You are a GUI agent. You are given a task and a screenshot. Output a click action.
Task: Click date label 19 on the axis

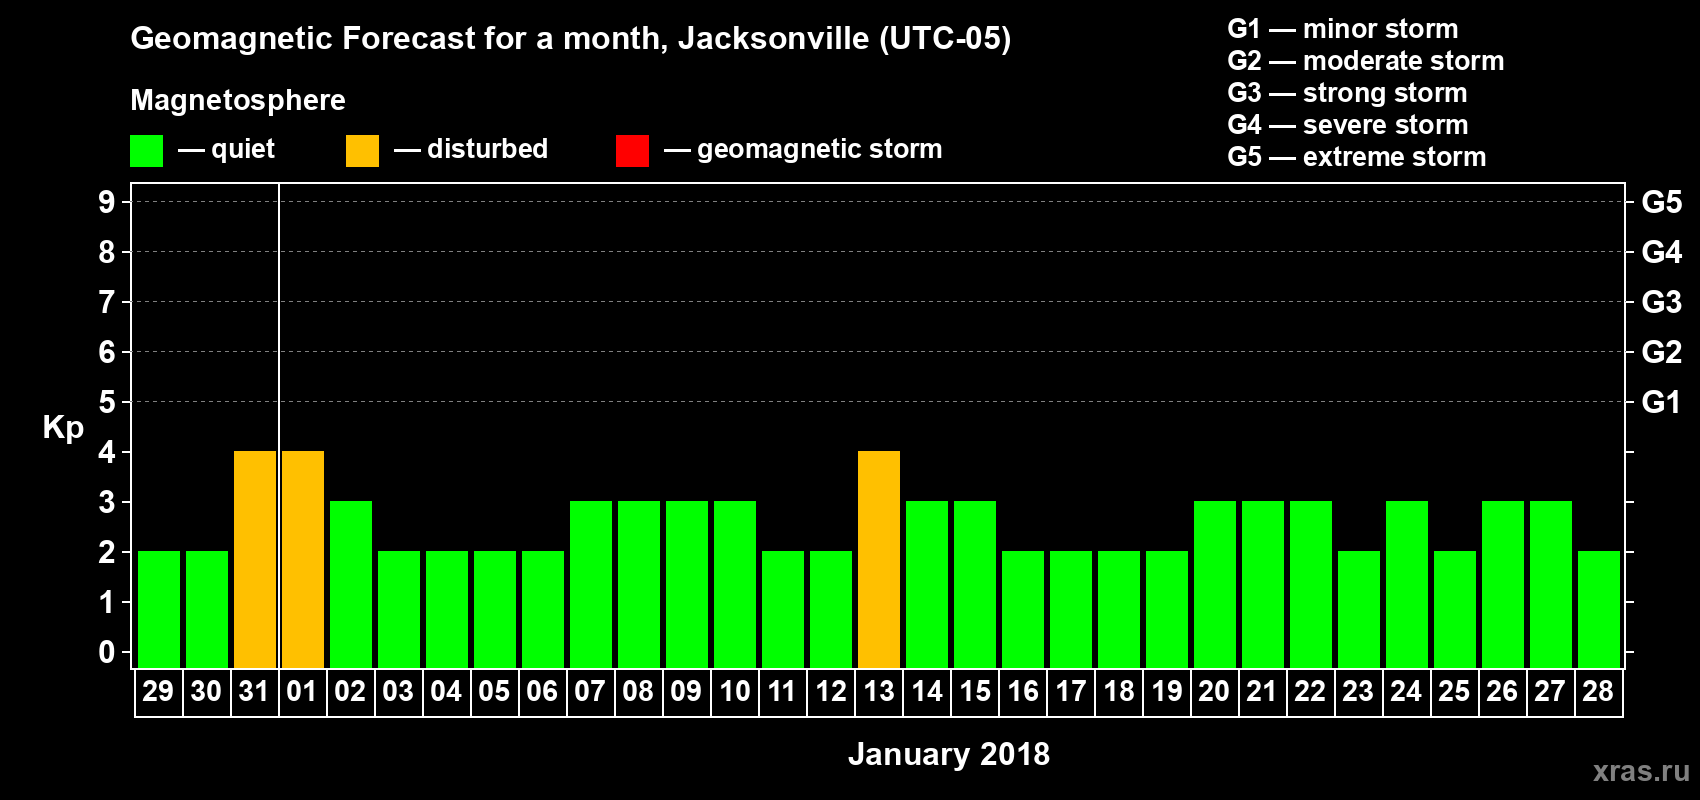click(1166, 691)
